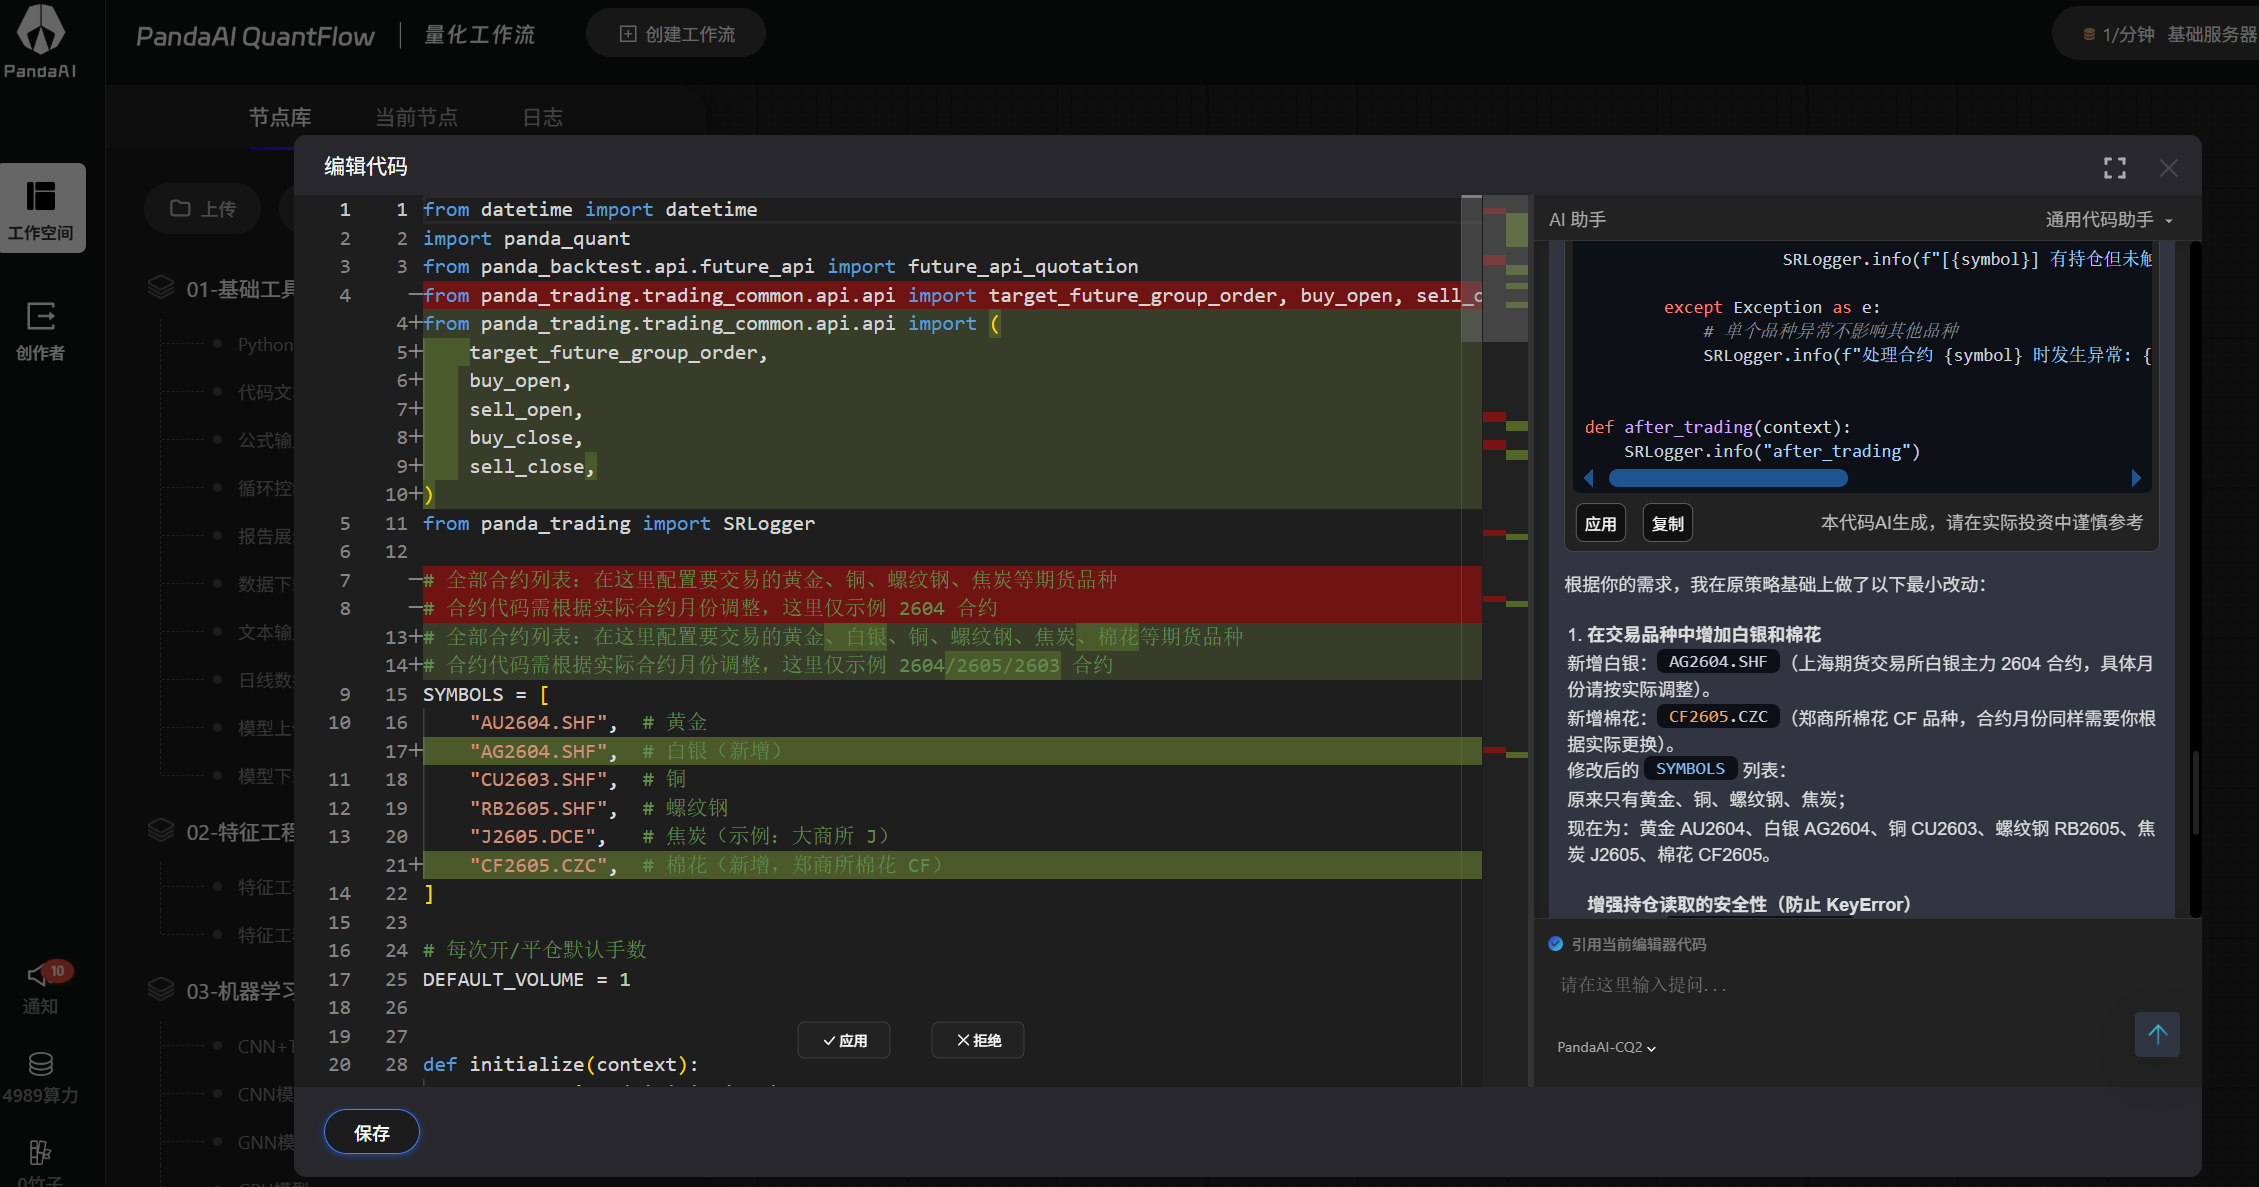The image size is (2259, 1187).
Task: Click the 量化工作流 header label
Action: coord(479,35)
